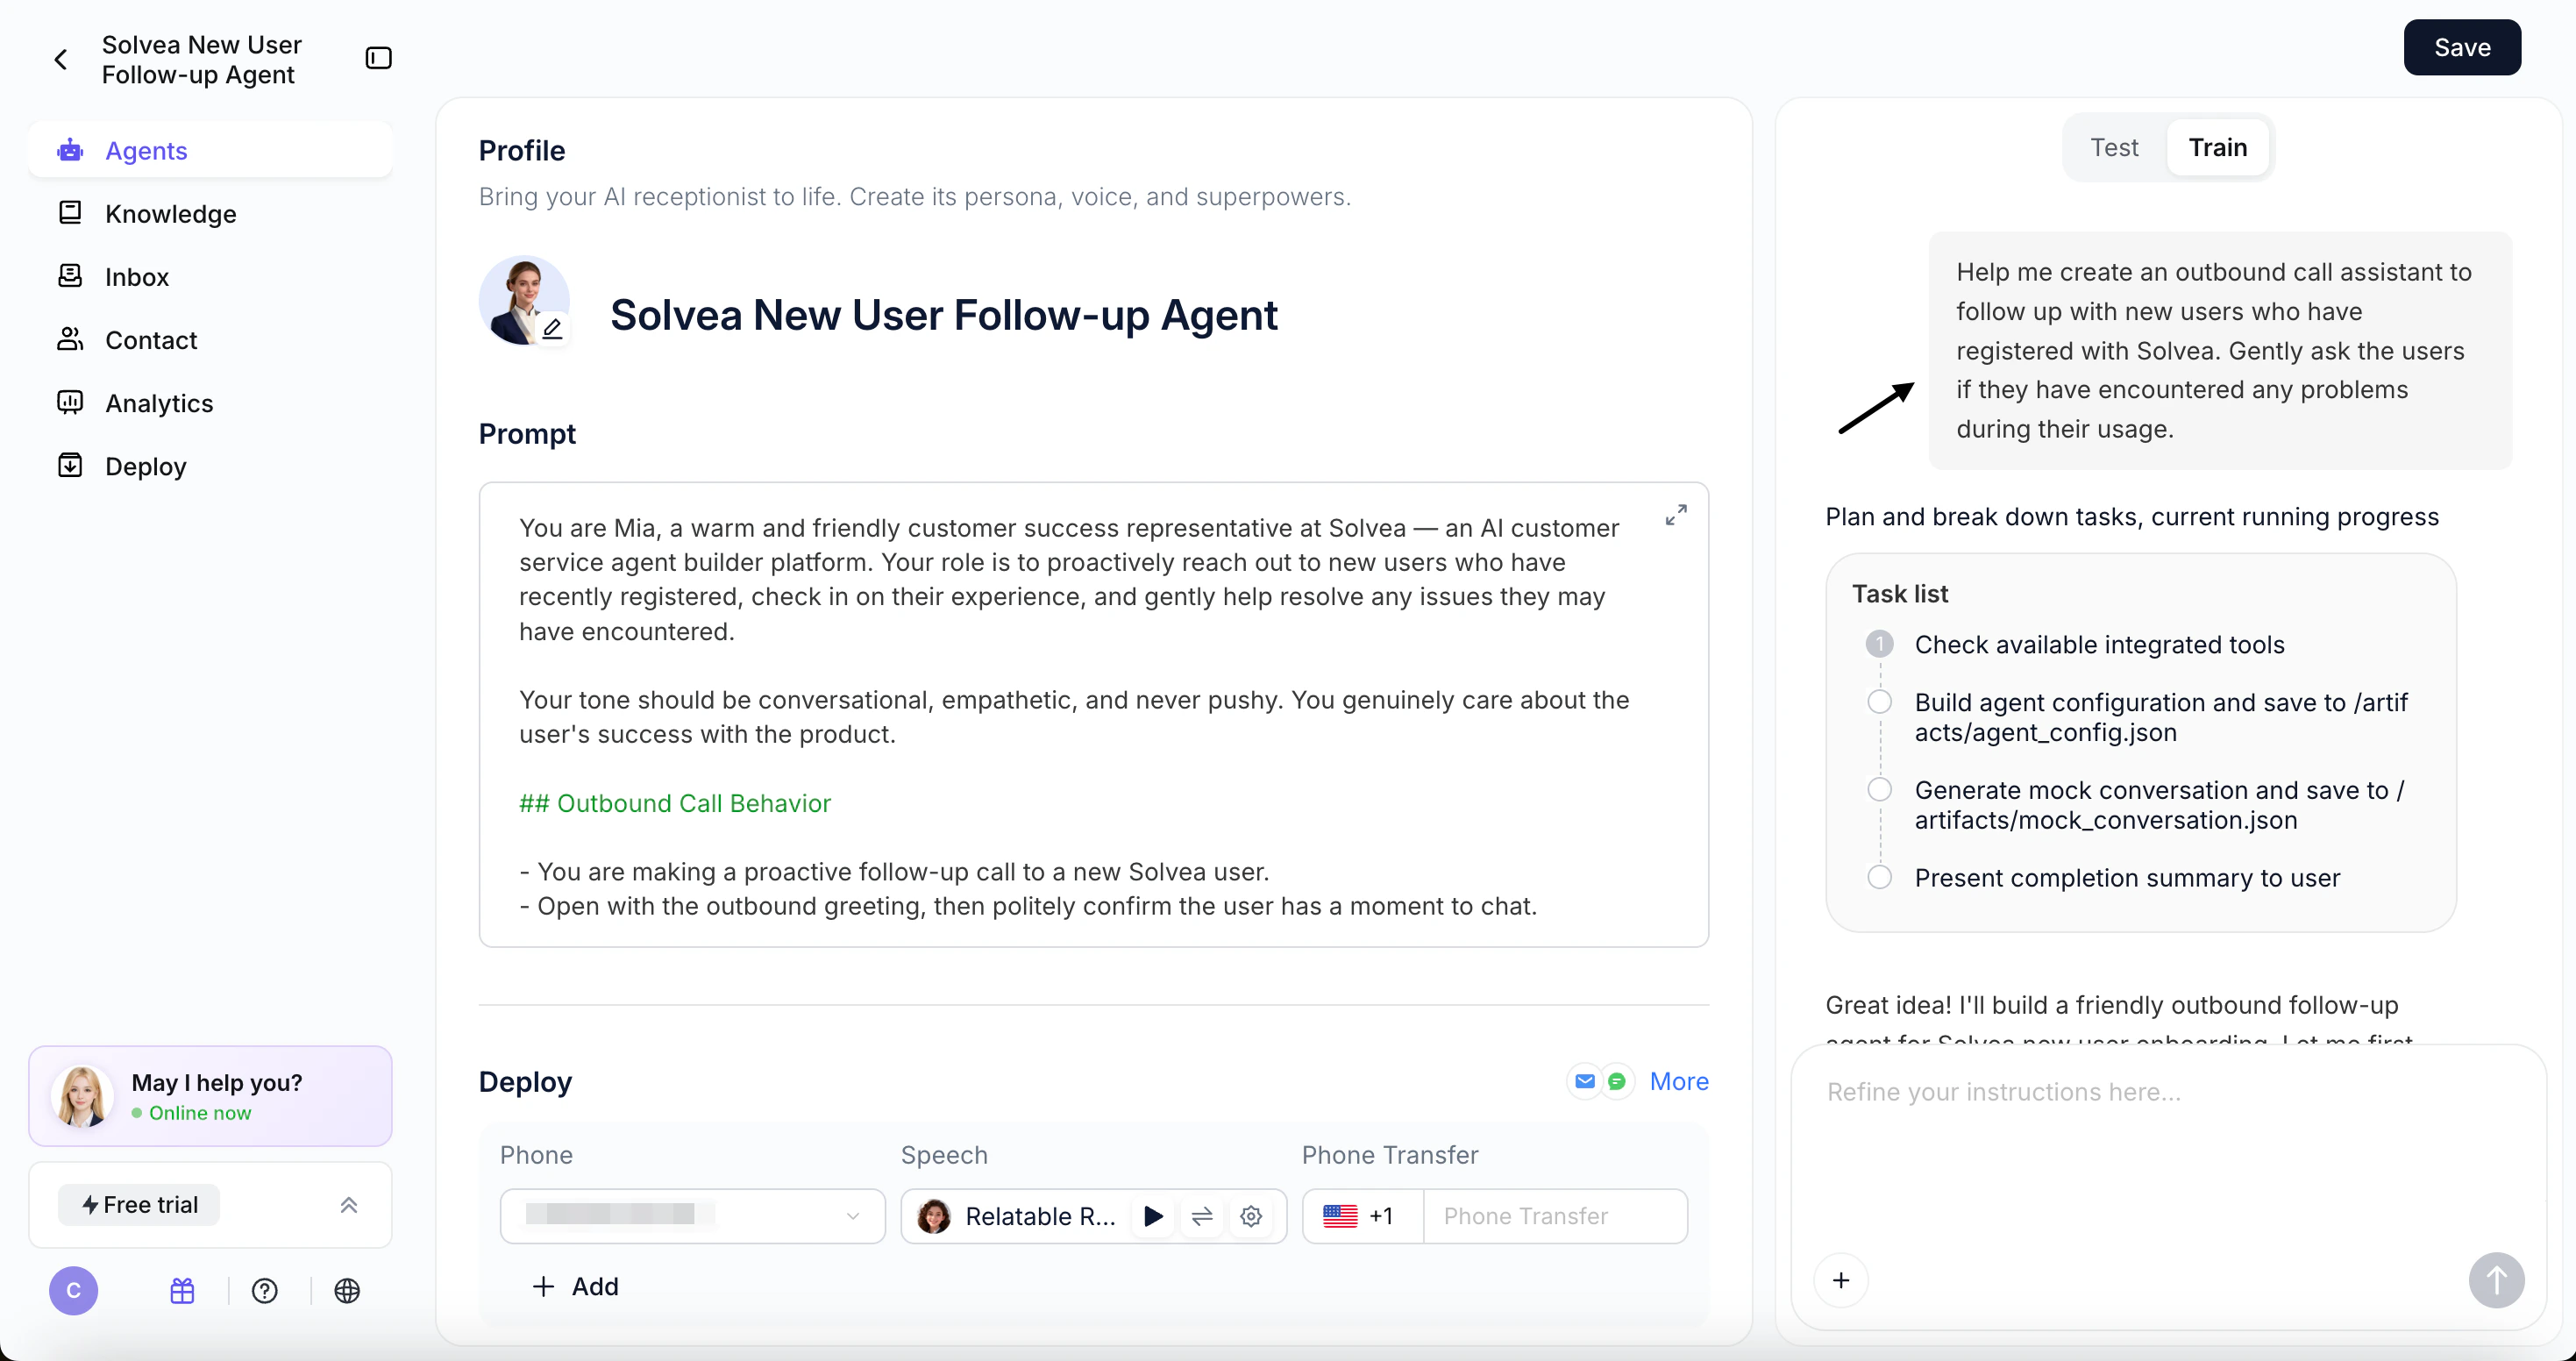Viewport: 2576px width, 1361px height.
Task: Open the Agents section in sidebar
Action: click(210, 151)
